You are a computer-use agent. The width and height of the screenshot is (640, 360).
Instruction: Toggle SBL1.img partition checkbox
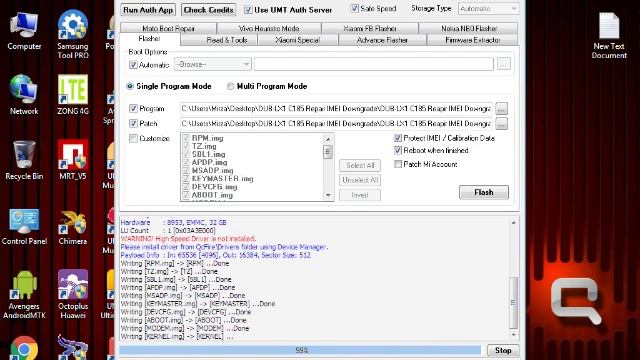coord(186,154)
